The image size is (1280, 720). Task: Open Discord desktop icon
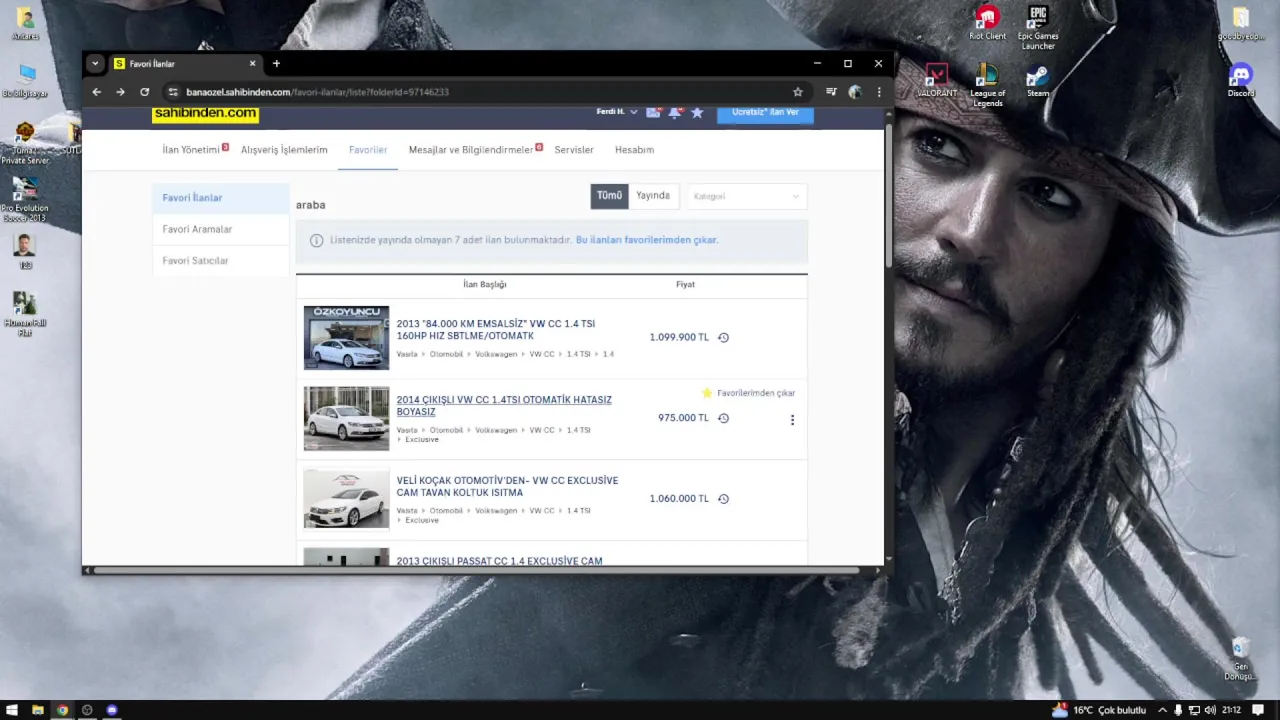click(x=1241, y=81)
